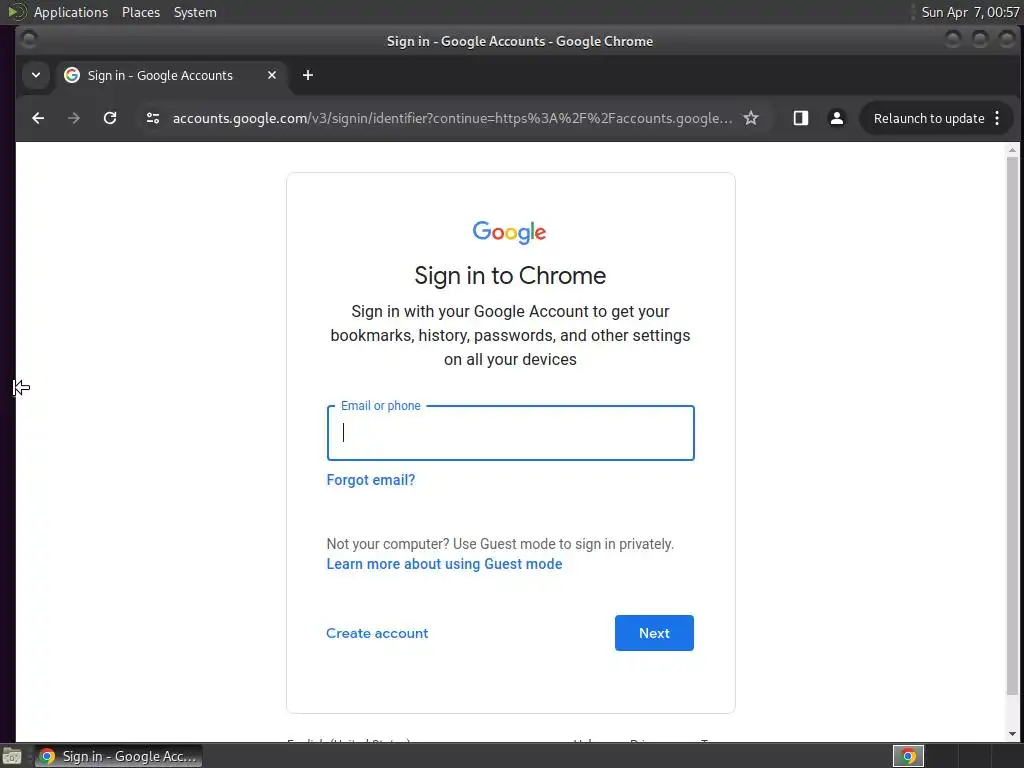1024x768 pixels.
Task: Open the Chrome profile icon
Action: (x=837, y=118)
